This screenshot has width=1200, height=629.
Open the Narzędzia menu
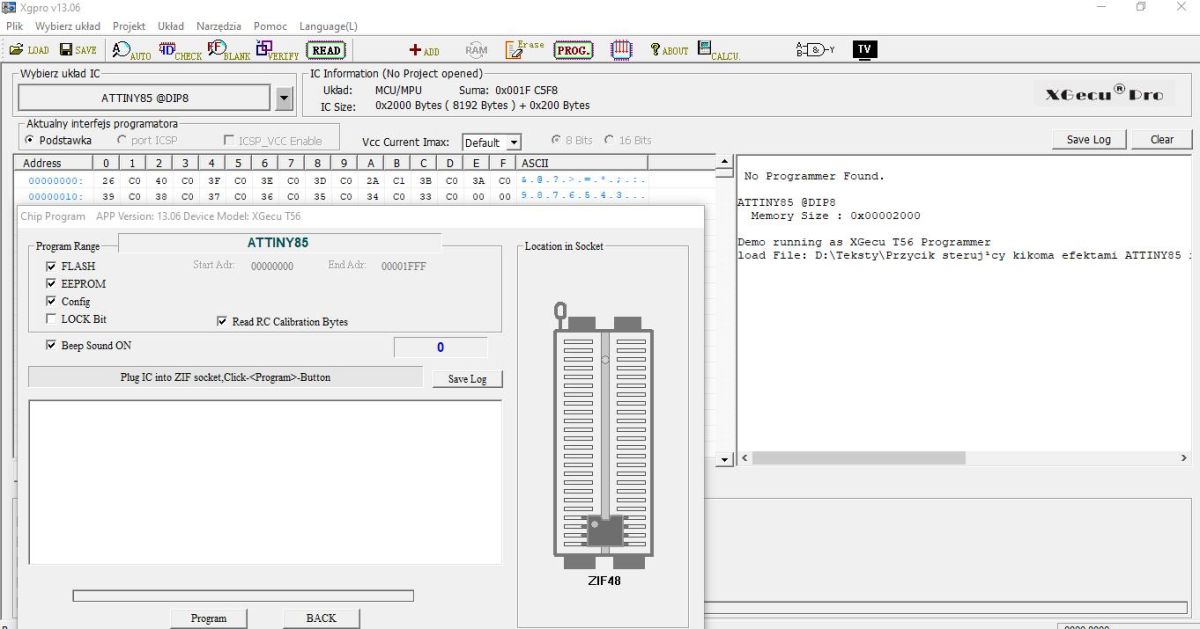pyautogui.click(x=219, y=26)
